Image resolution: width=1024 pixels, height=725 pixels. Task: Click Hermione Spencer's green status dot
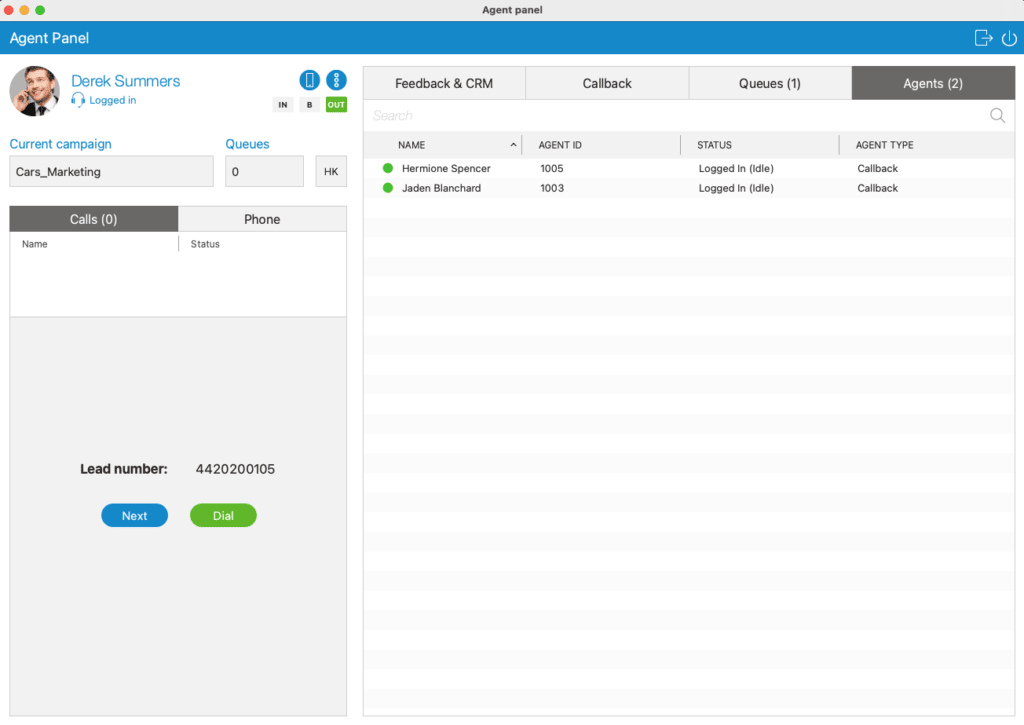(x=388, y=169)
